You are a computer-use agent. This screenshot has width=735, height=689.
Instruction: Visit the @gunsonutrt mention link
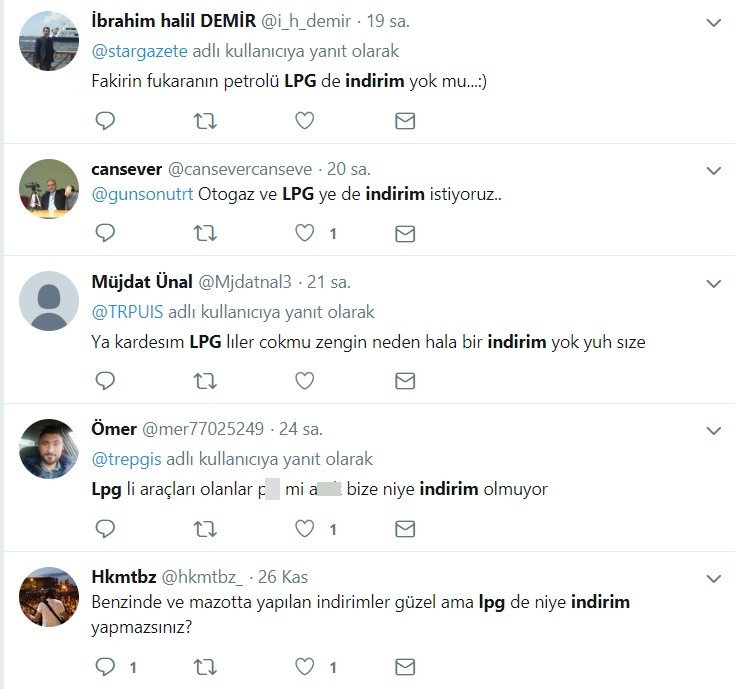pyautogui.click(x=142, y=194)
